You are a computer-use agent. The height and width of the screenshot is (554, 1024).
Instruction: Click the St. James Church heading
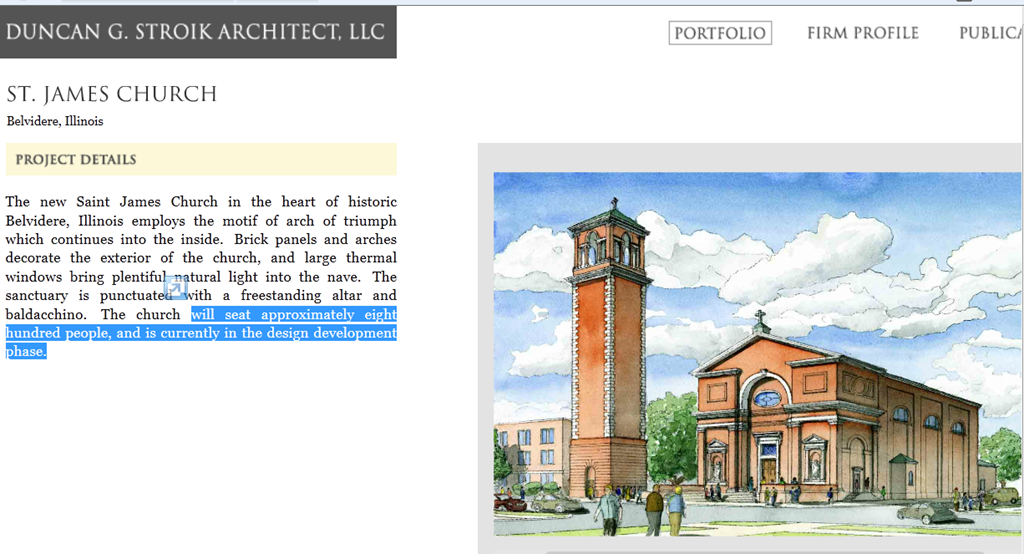click(112, 94)
